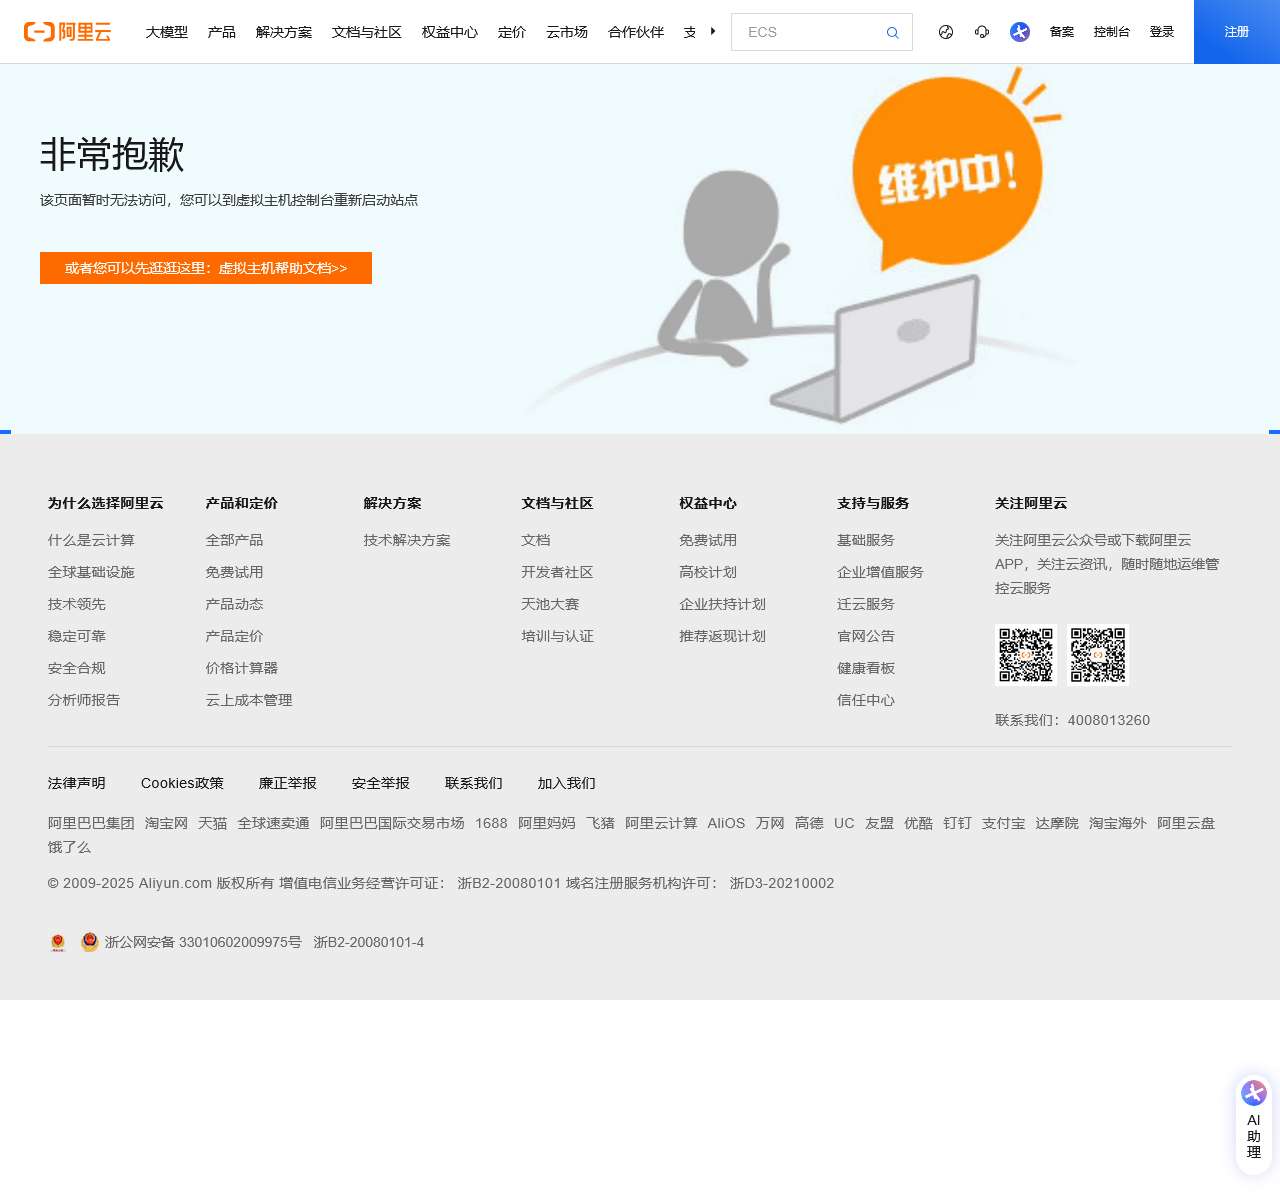The image size is (1280, 1195).
Task: Open 支付宝 partner link
Action: tap(1004, 823)
